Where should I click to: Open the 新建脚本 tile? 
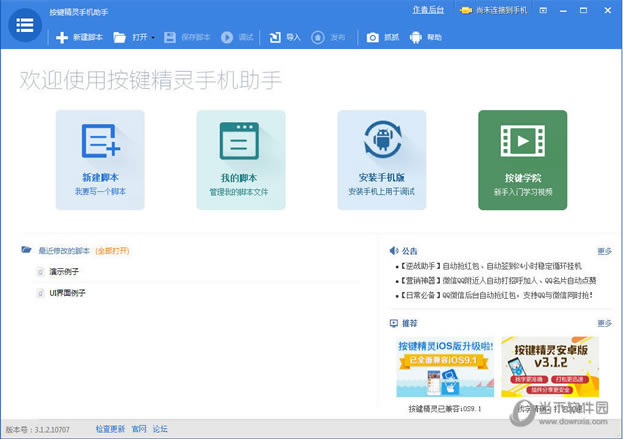[100, 159]
